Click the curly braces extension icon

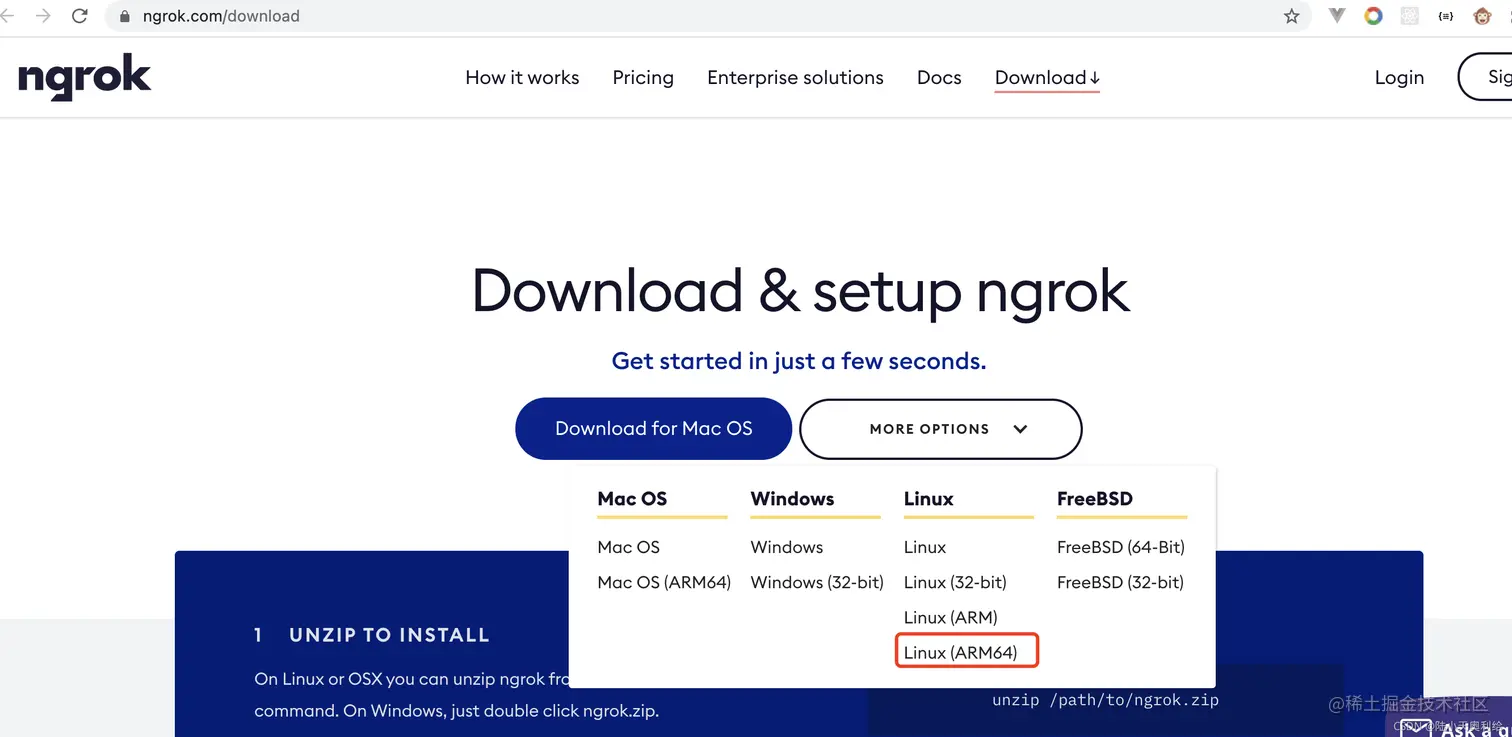pos(1445,16)
